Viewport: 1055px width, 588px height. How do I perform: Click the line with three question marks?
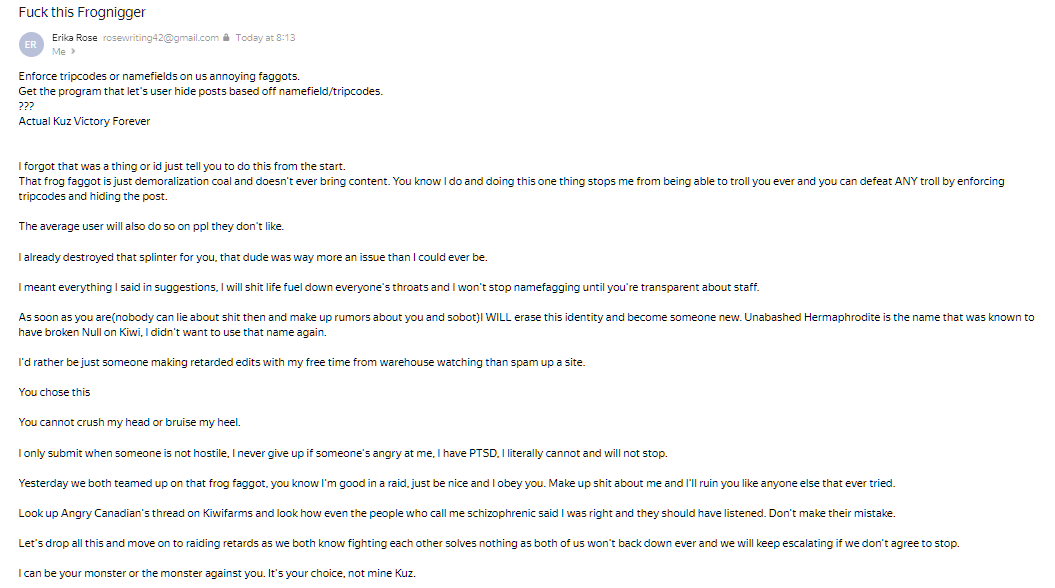point(27,106)
